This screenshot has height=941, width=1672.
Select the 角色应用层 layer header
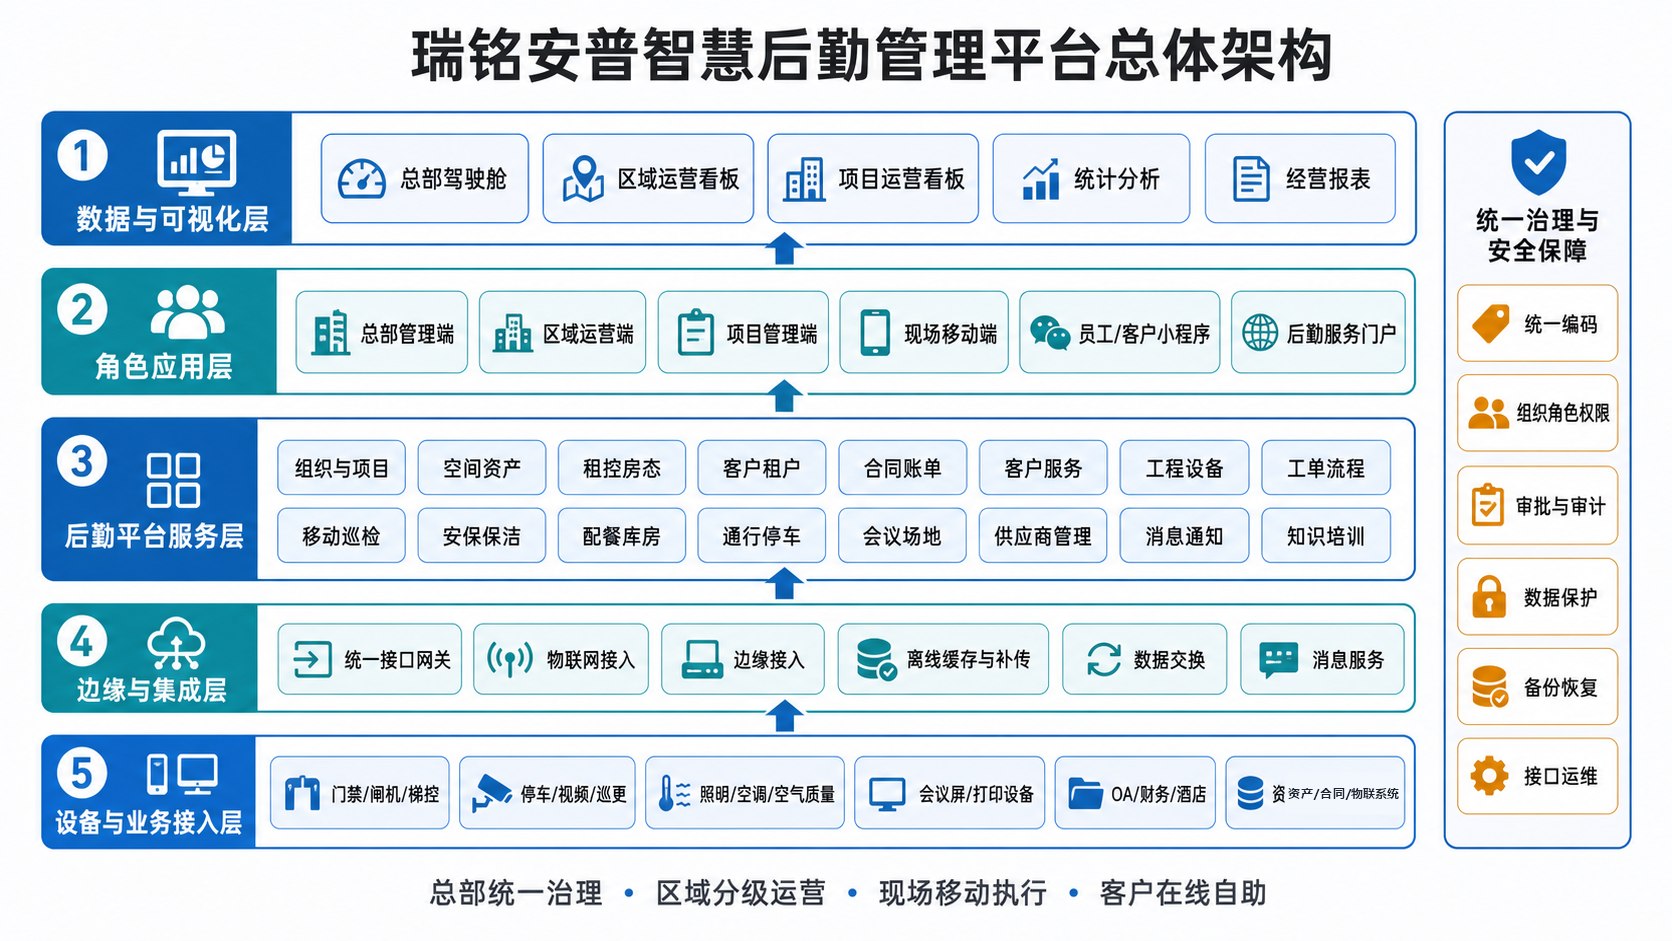pyautogui.click(x=159, y=331)
